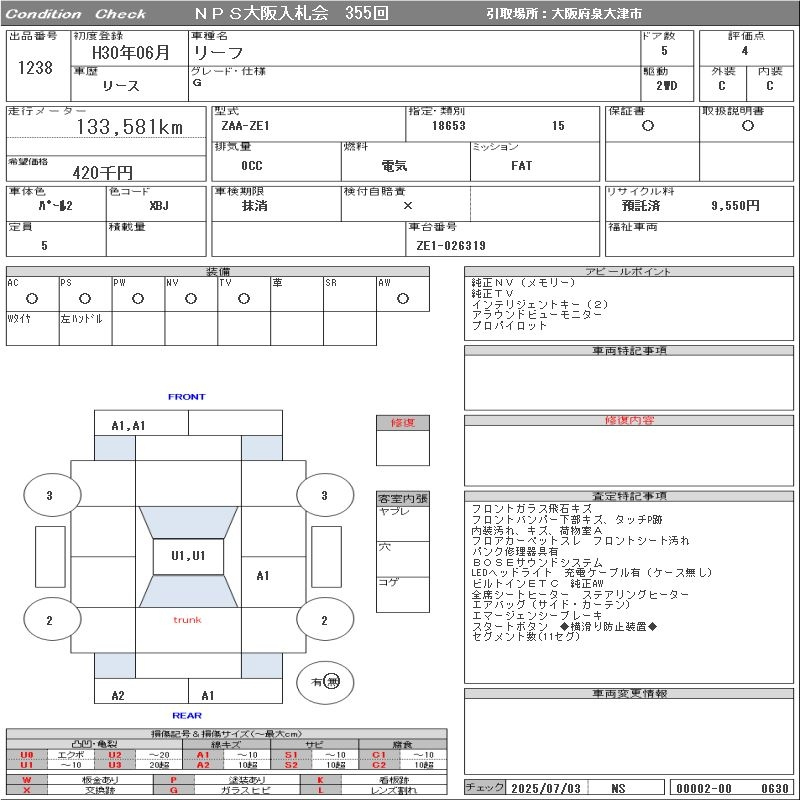Select the 左ハンドル equipment cell
This screenshot has height=800, width=800.
pos(86,328)
